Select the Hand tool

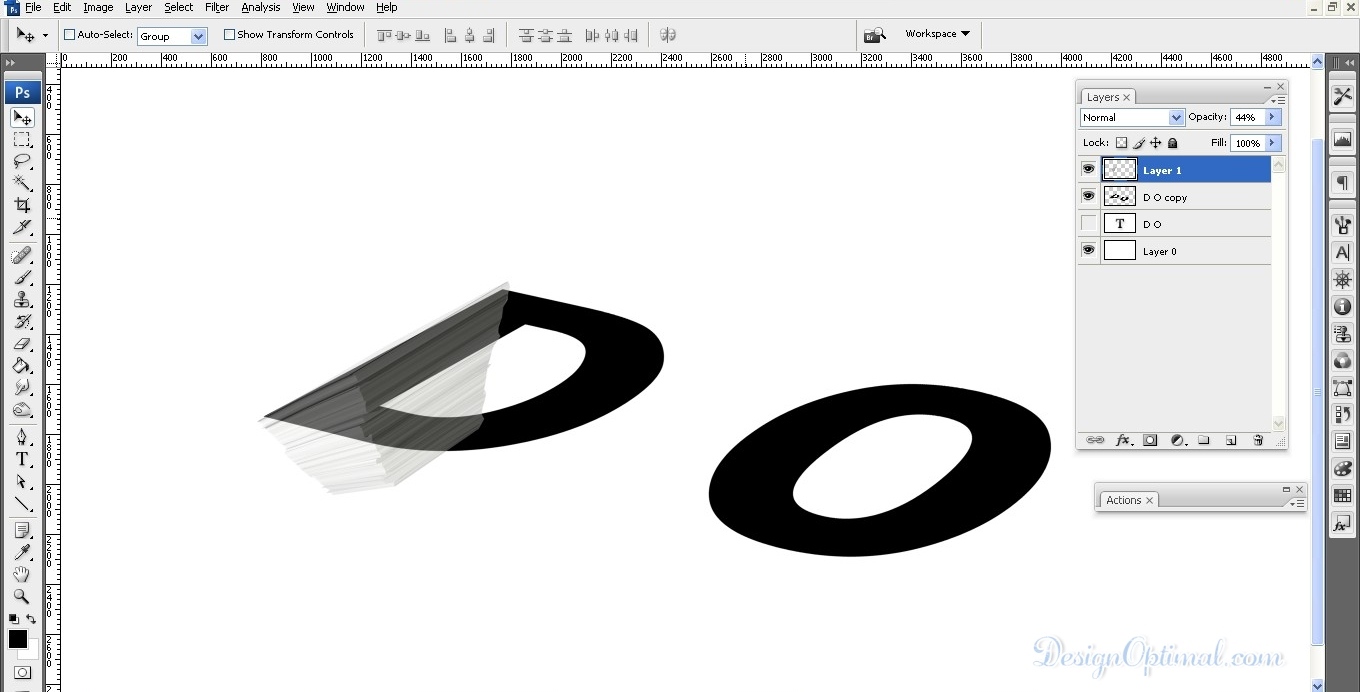pos(22,574)
